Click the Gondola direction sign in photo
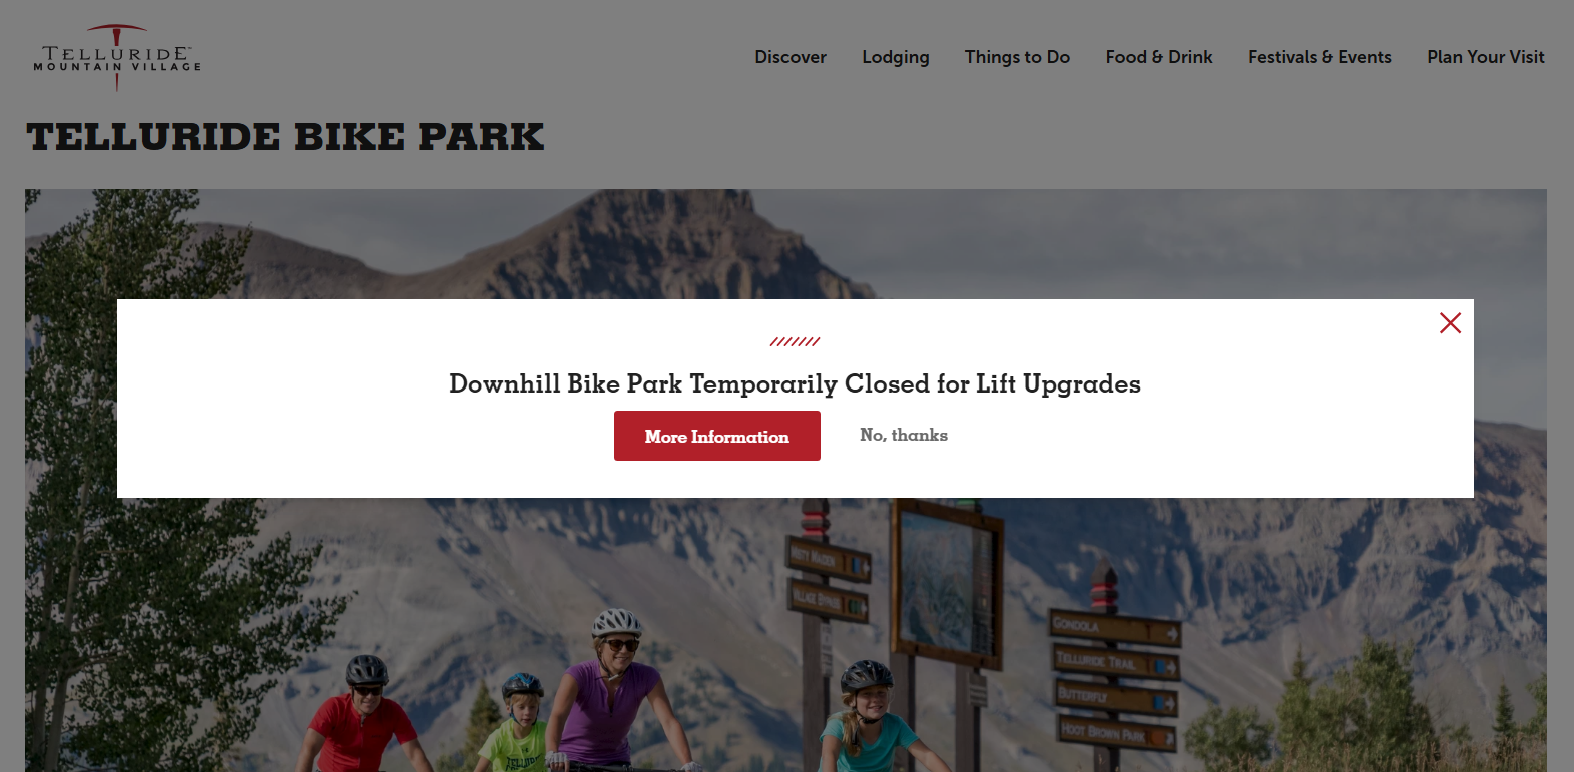The height and width of the screenshot is (772, 1574). click(1114, 627)
